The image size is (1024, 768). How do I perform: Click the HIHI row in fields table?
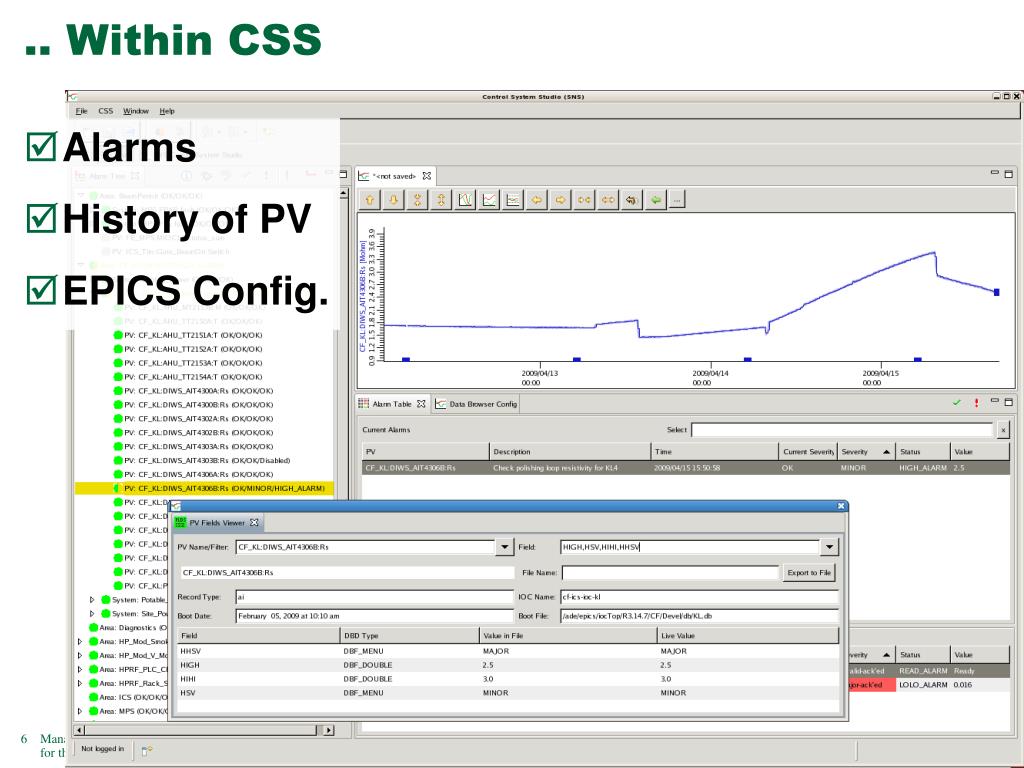(x=508, y=679)
